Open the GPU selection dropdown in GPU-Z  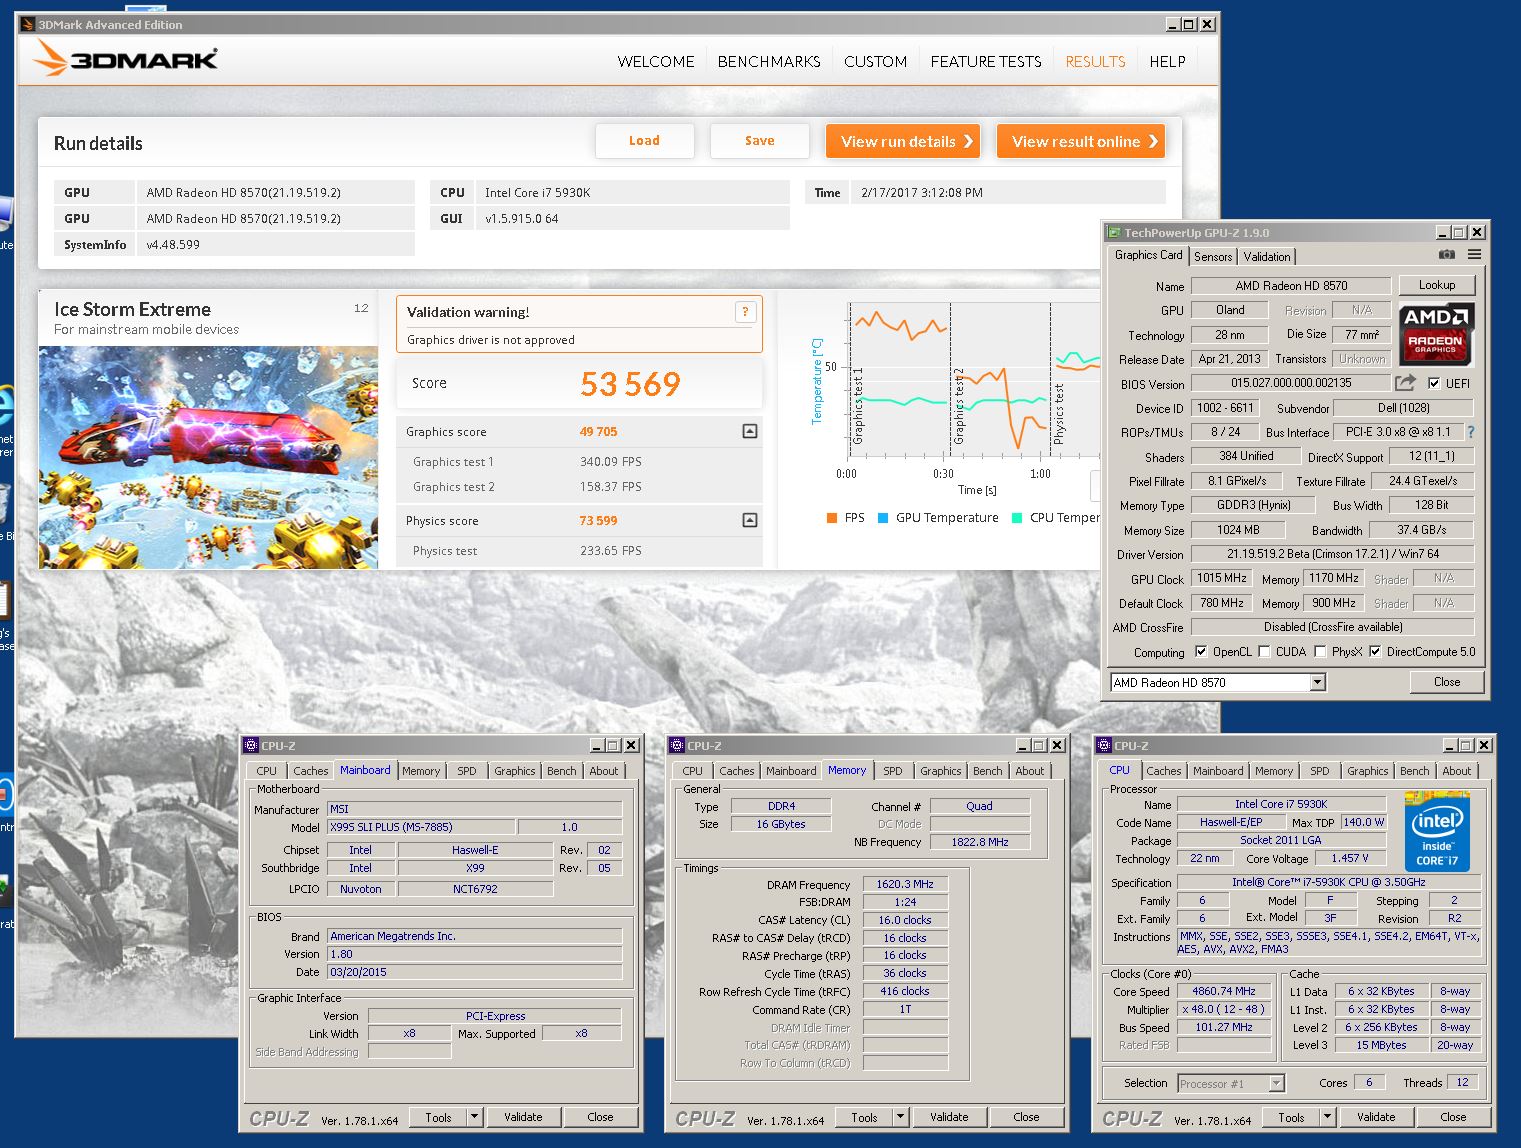coord(1318,682)
